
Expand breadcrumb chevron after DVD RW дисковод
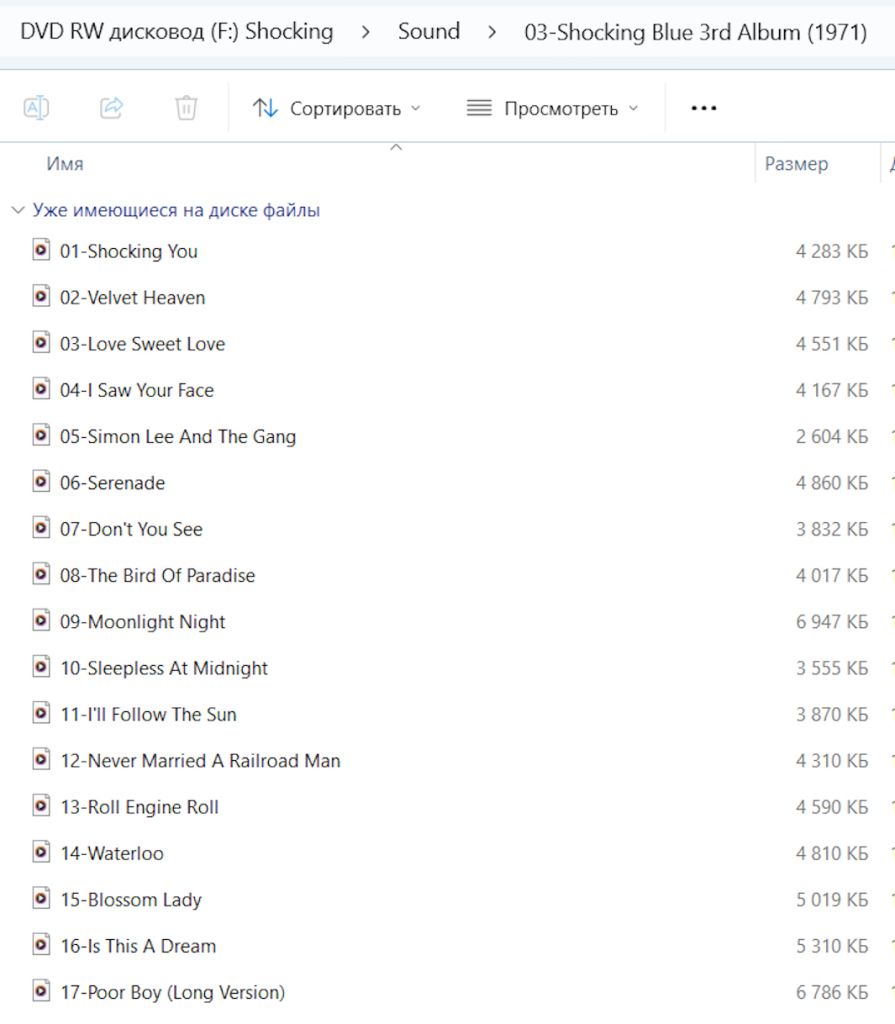pyautogui.click(x=366, y=31)
